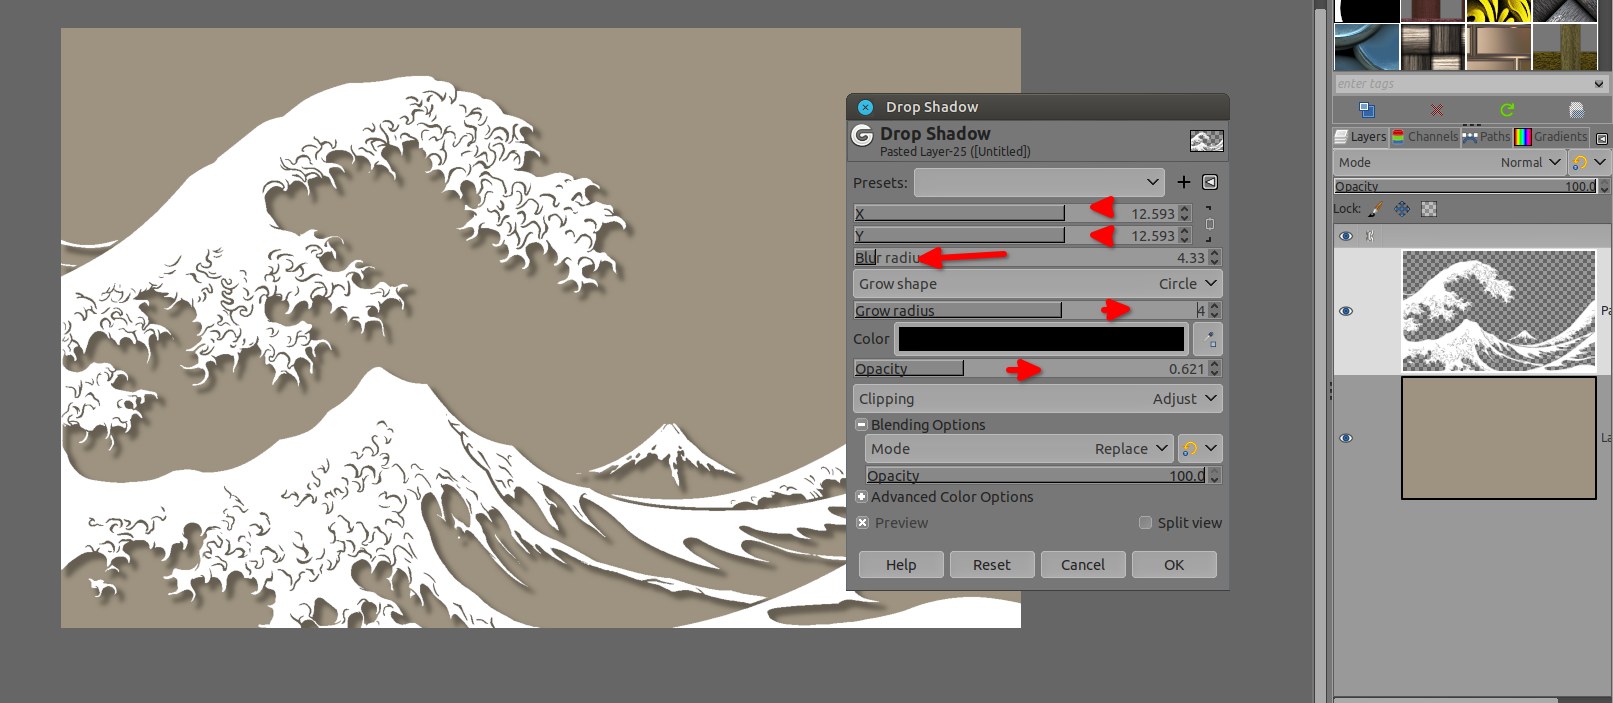The height and width of the screenshot is (703, 1613).
Task: Click the Reset button
Action: click(992, 565)
